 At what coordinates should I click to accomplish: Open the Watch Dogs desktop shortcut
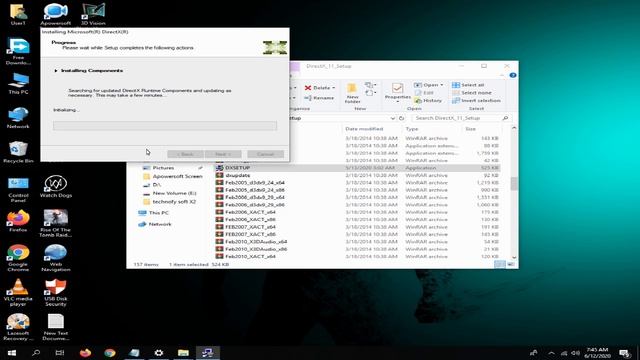coord(56,186)
